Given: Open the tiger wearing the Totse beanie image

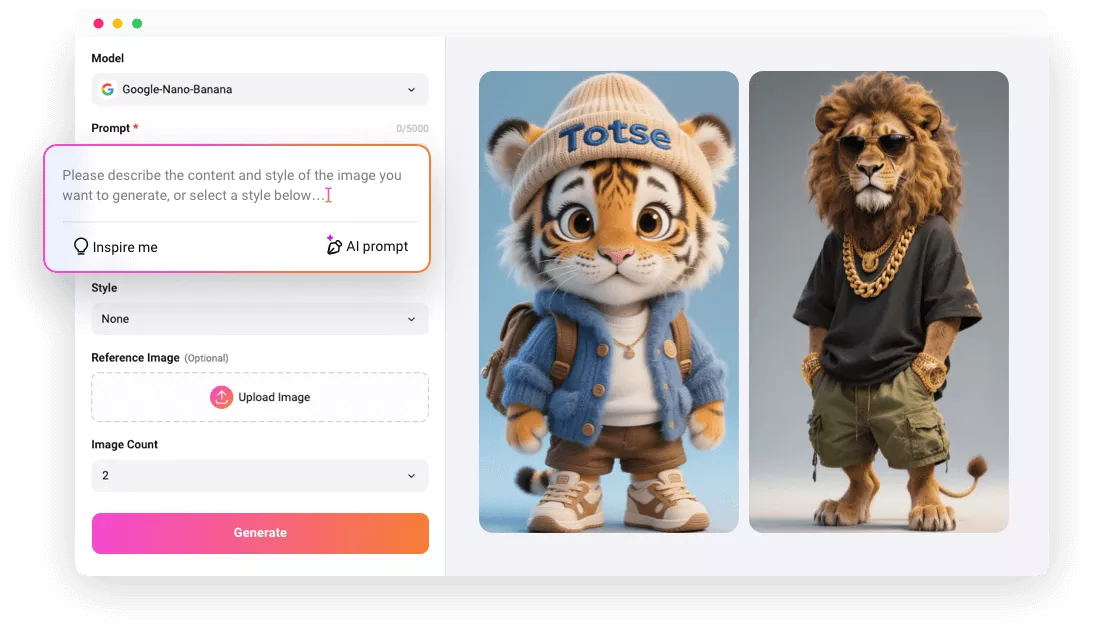Looking at the screenshot, I should tap(608, 300).
